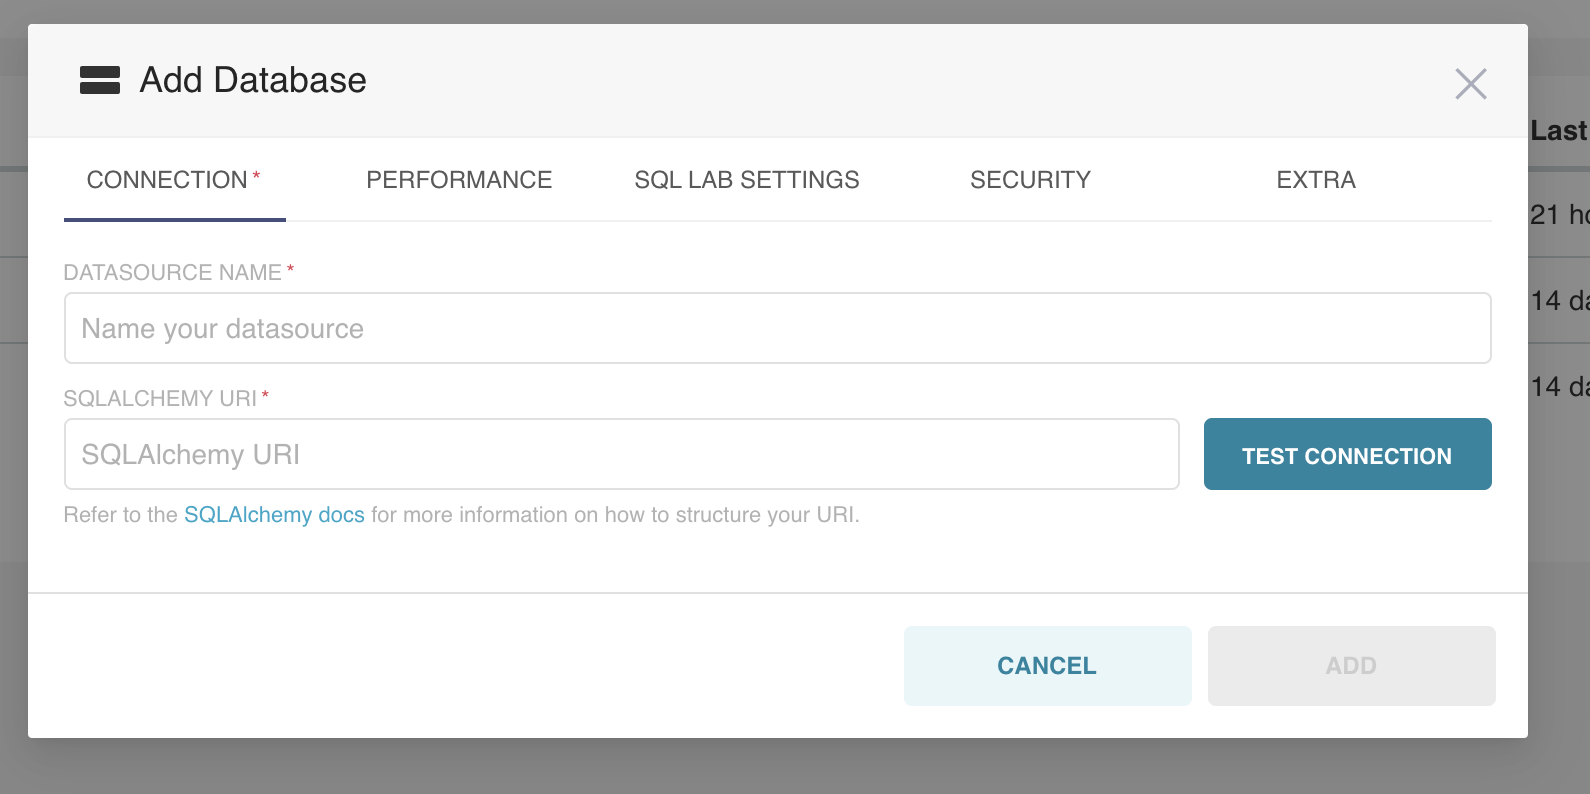Open the Extra tab

coord(1316,180)
